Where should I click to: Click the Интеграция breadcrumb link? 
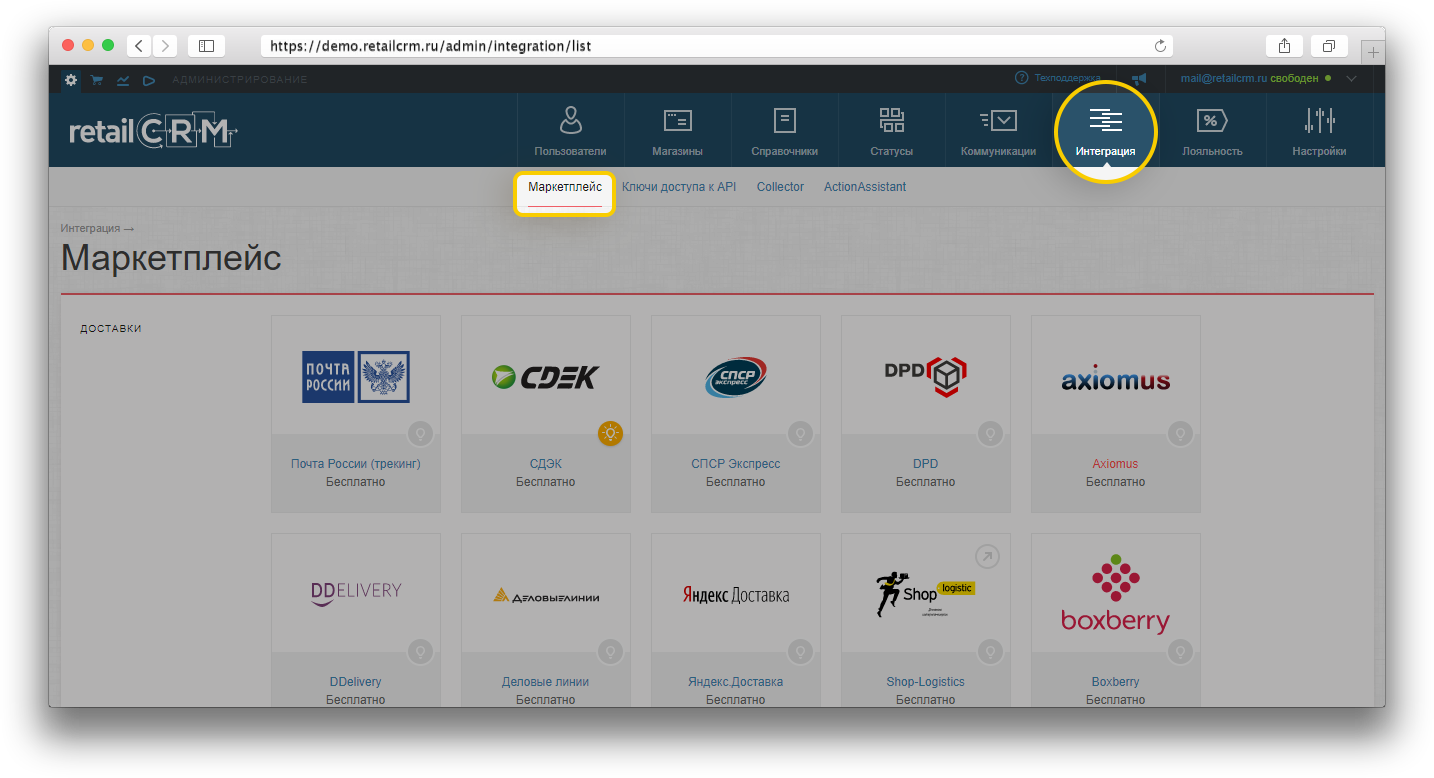[x=90, y=229]
